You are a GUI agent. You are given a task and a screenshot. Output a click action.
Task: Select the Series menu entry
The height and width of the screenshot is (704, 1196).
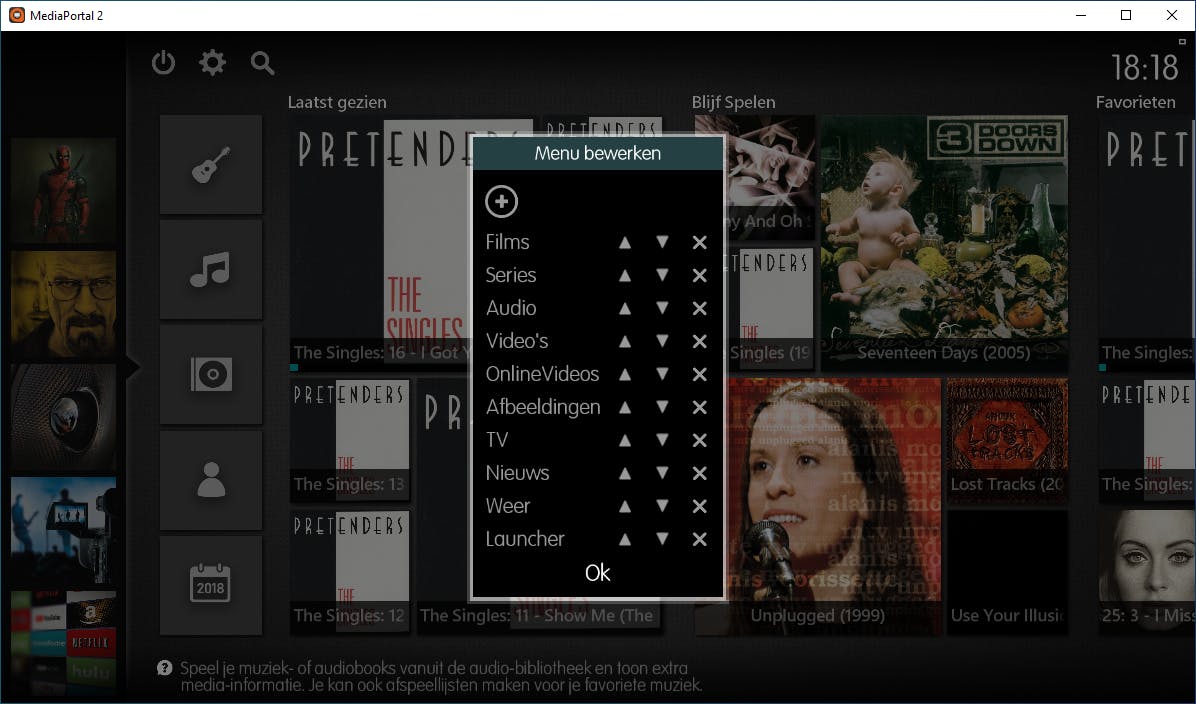click(x=511, y=275)
